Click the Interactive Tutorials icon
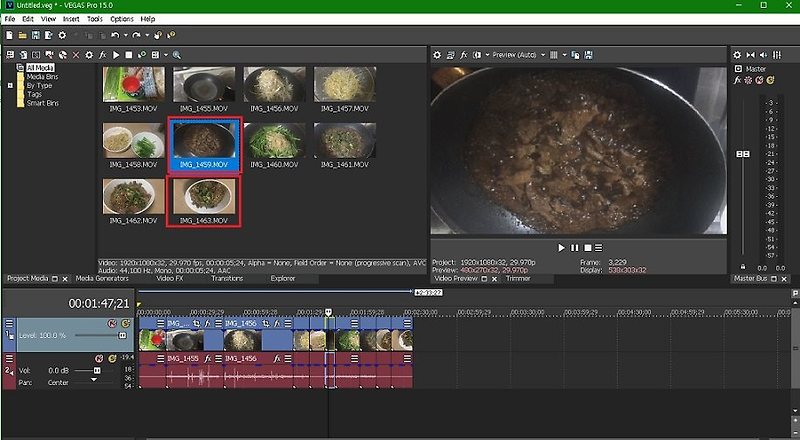The height and width of the screenshot is (440, 800). pos(158,35)
